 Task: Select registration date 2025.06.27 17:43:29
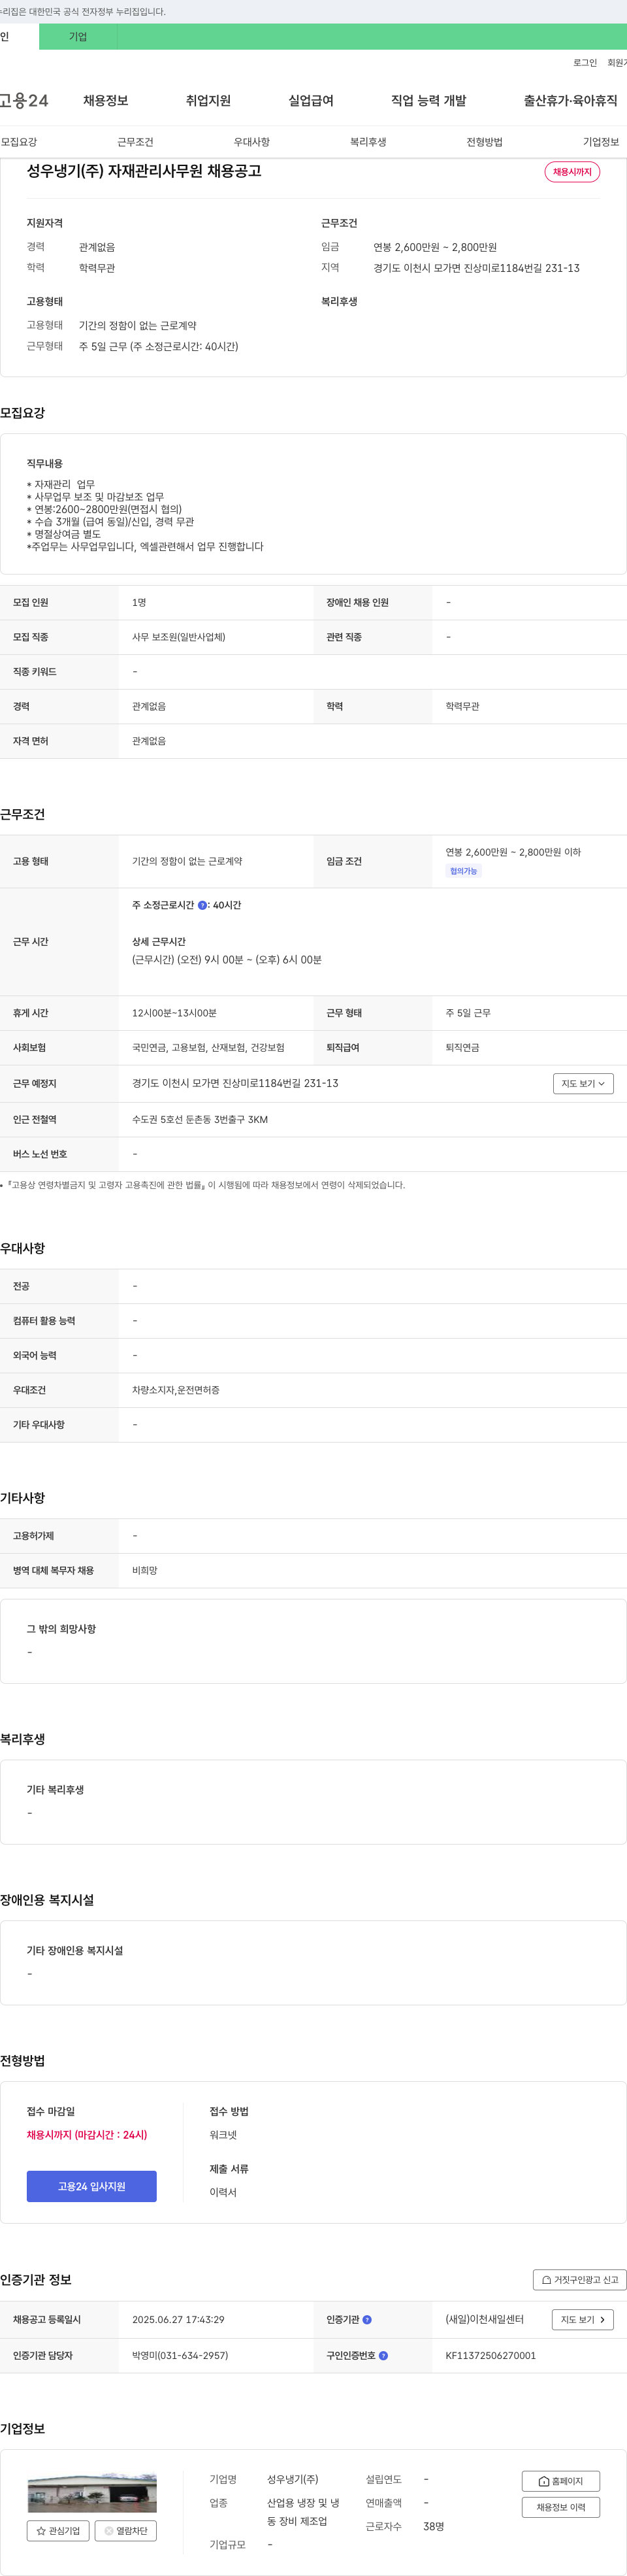click(178, 2319)
